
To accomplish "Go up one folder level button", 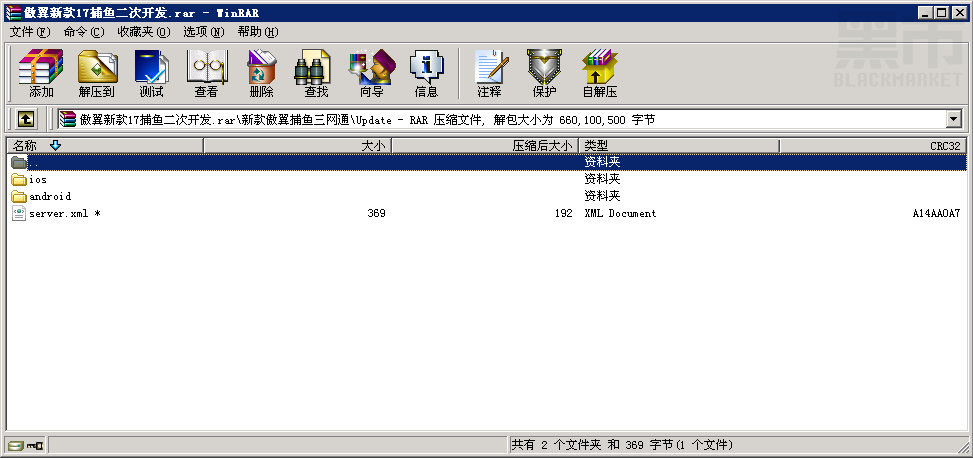I will pyautogui.click(x=25, y=119).
